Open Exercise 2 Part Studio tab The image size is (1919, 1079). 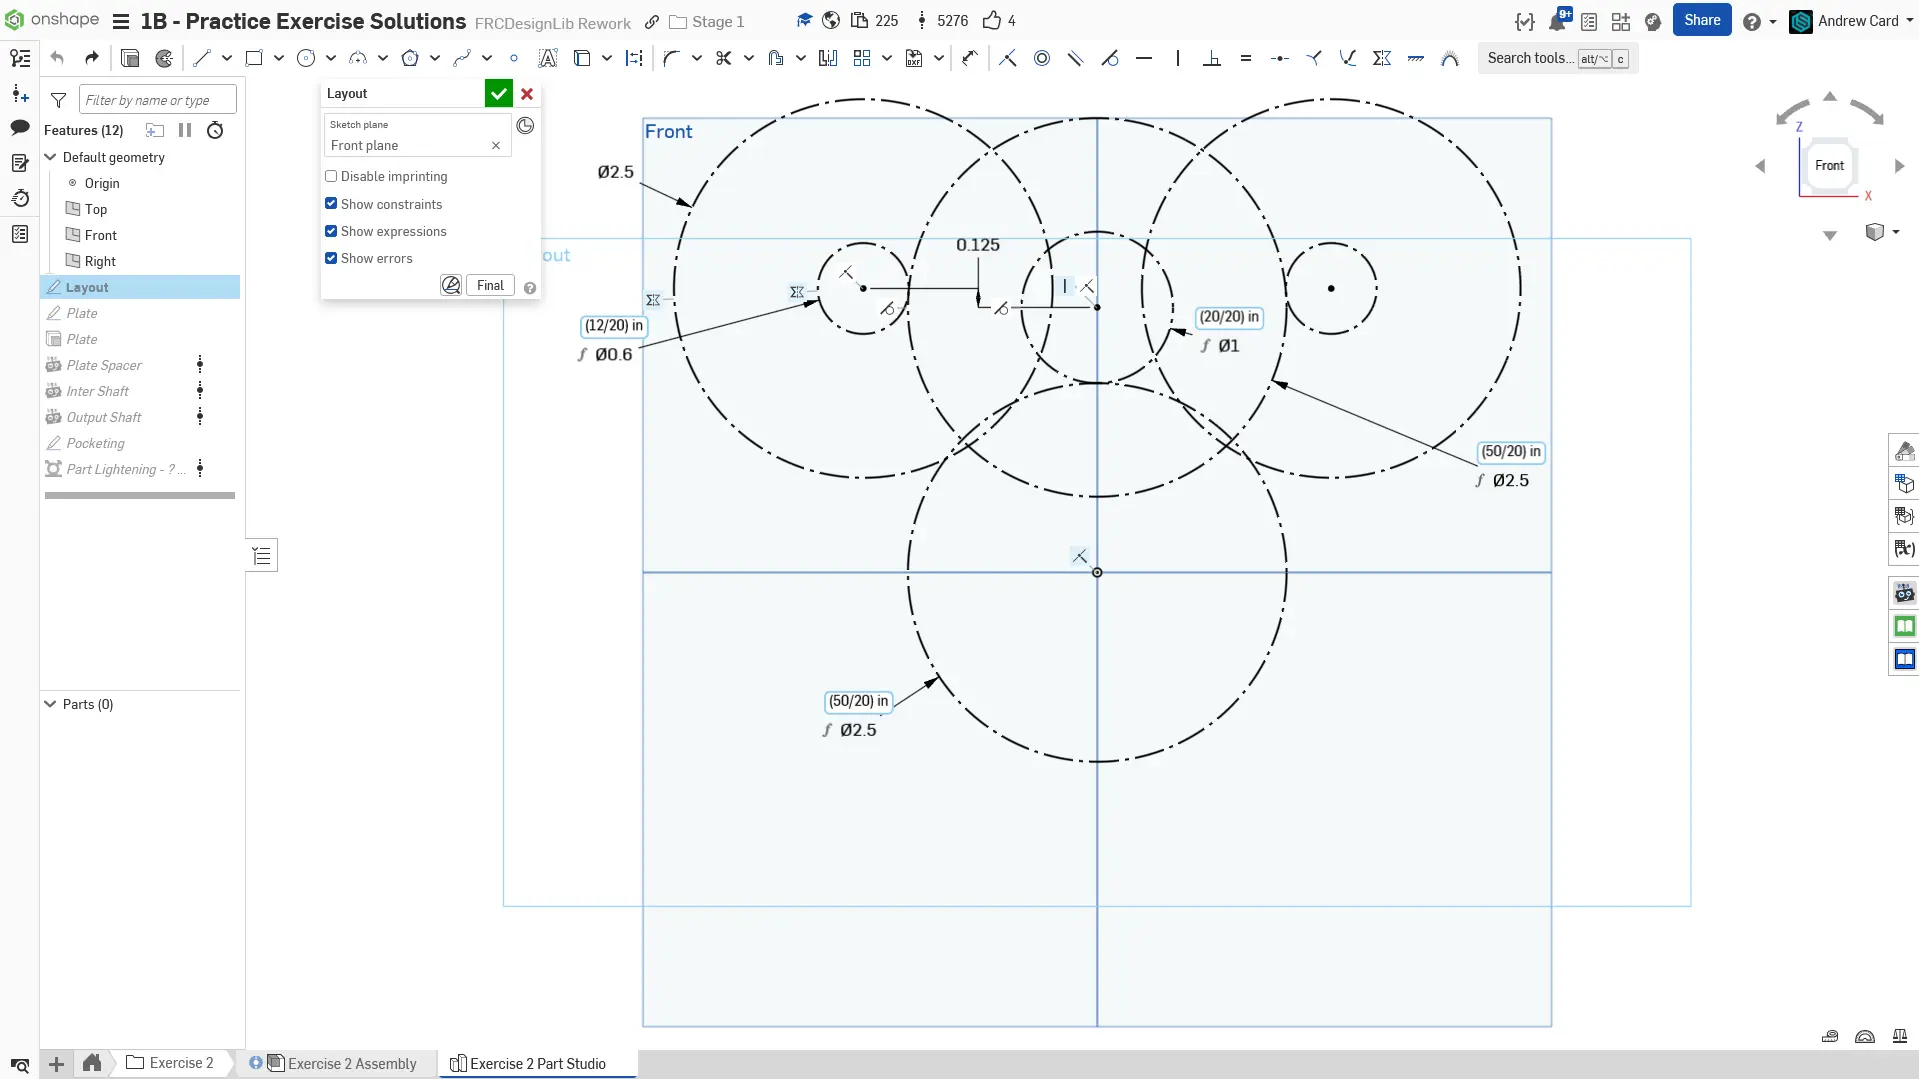pos(537,1063)
